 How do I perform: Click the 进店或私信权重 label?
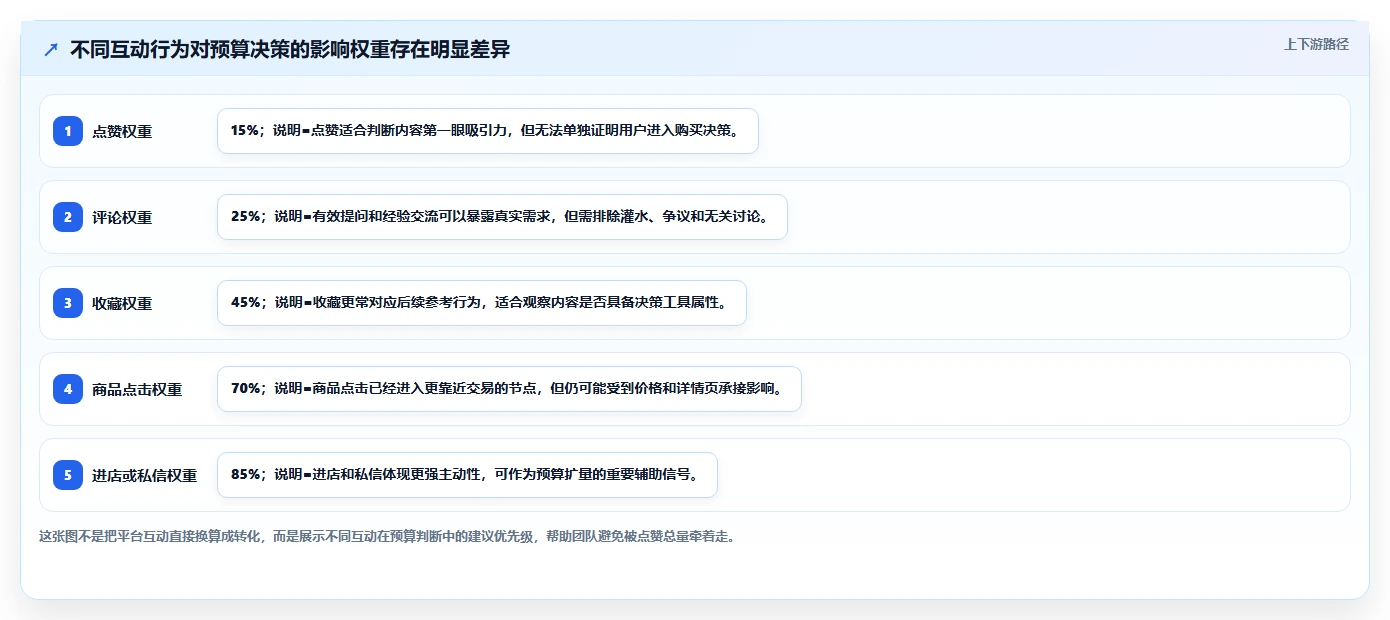(x=144, y=475)
